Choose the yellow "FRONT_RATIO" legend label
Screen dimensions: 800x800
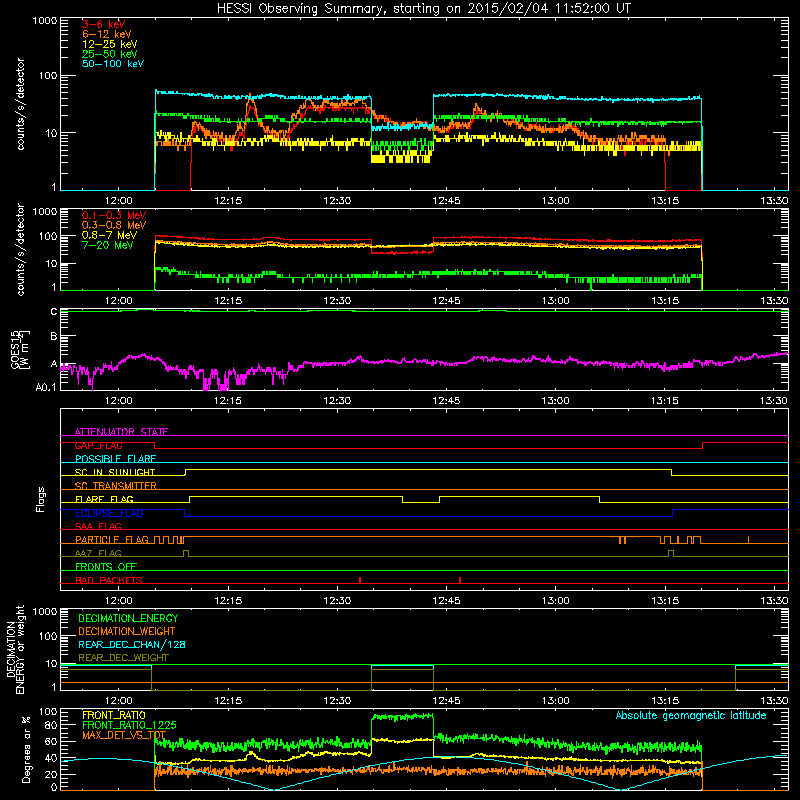pos(114,715)
